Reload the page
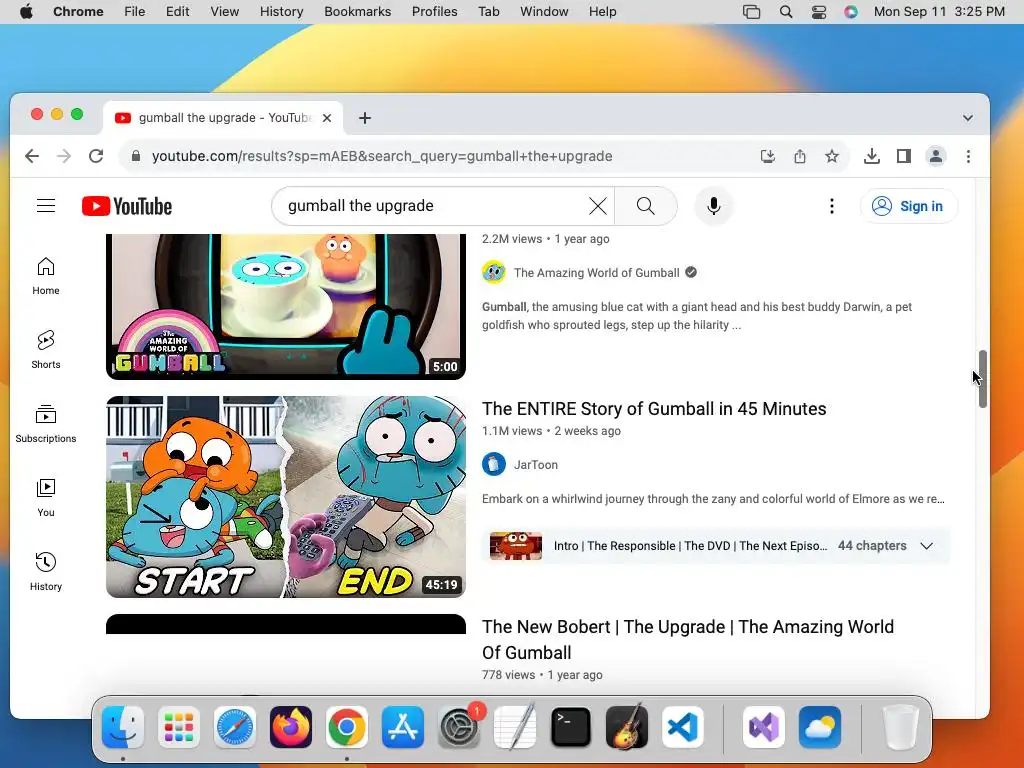The height and width of the screenshot is (768, 1024). point(96,156)
